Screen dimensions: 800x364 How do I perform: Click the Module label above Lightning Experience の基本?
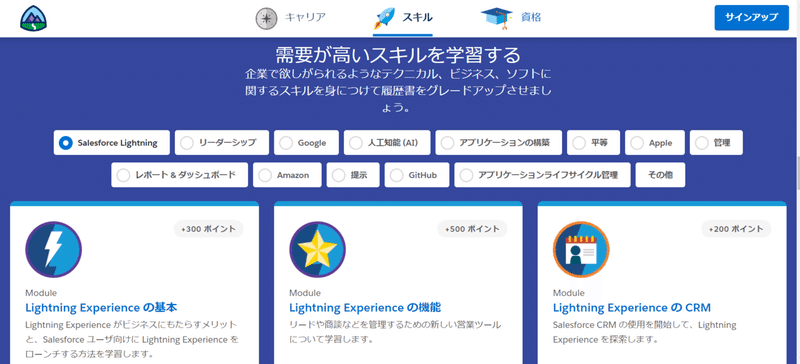point(41,293)
